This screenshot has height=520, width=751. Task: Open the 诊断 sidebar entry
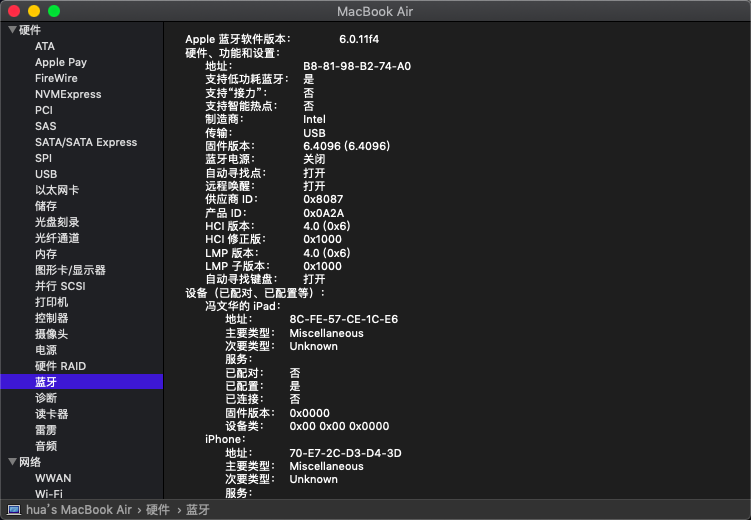click(x=46, y=398)
